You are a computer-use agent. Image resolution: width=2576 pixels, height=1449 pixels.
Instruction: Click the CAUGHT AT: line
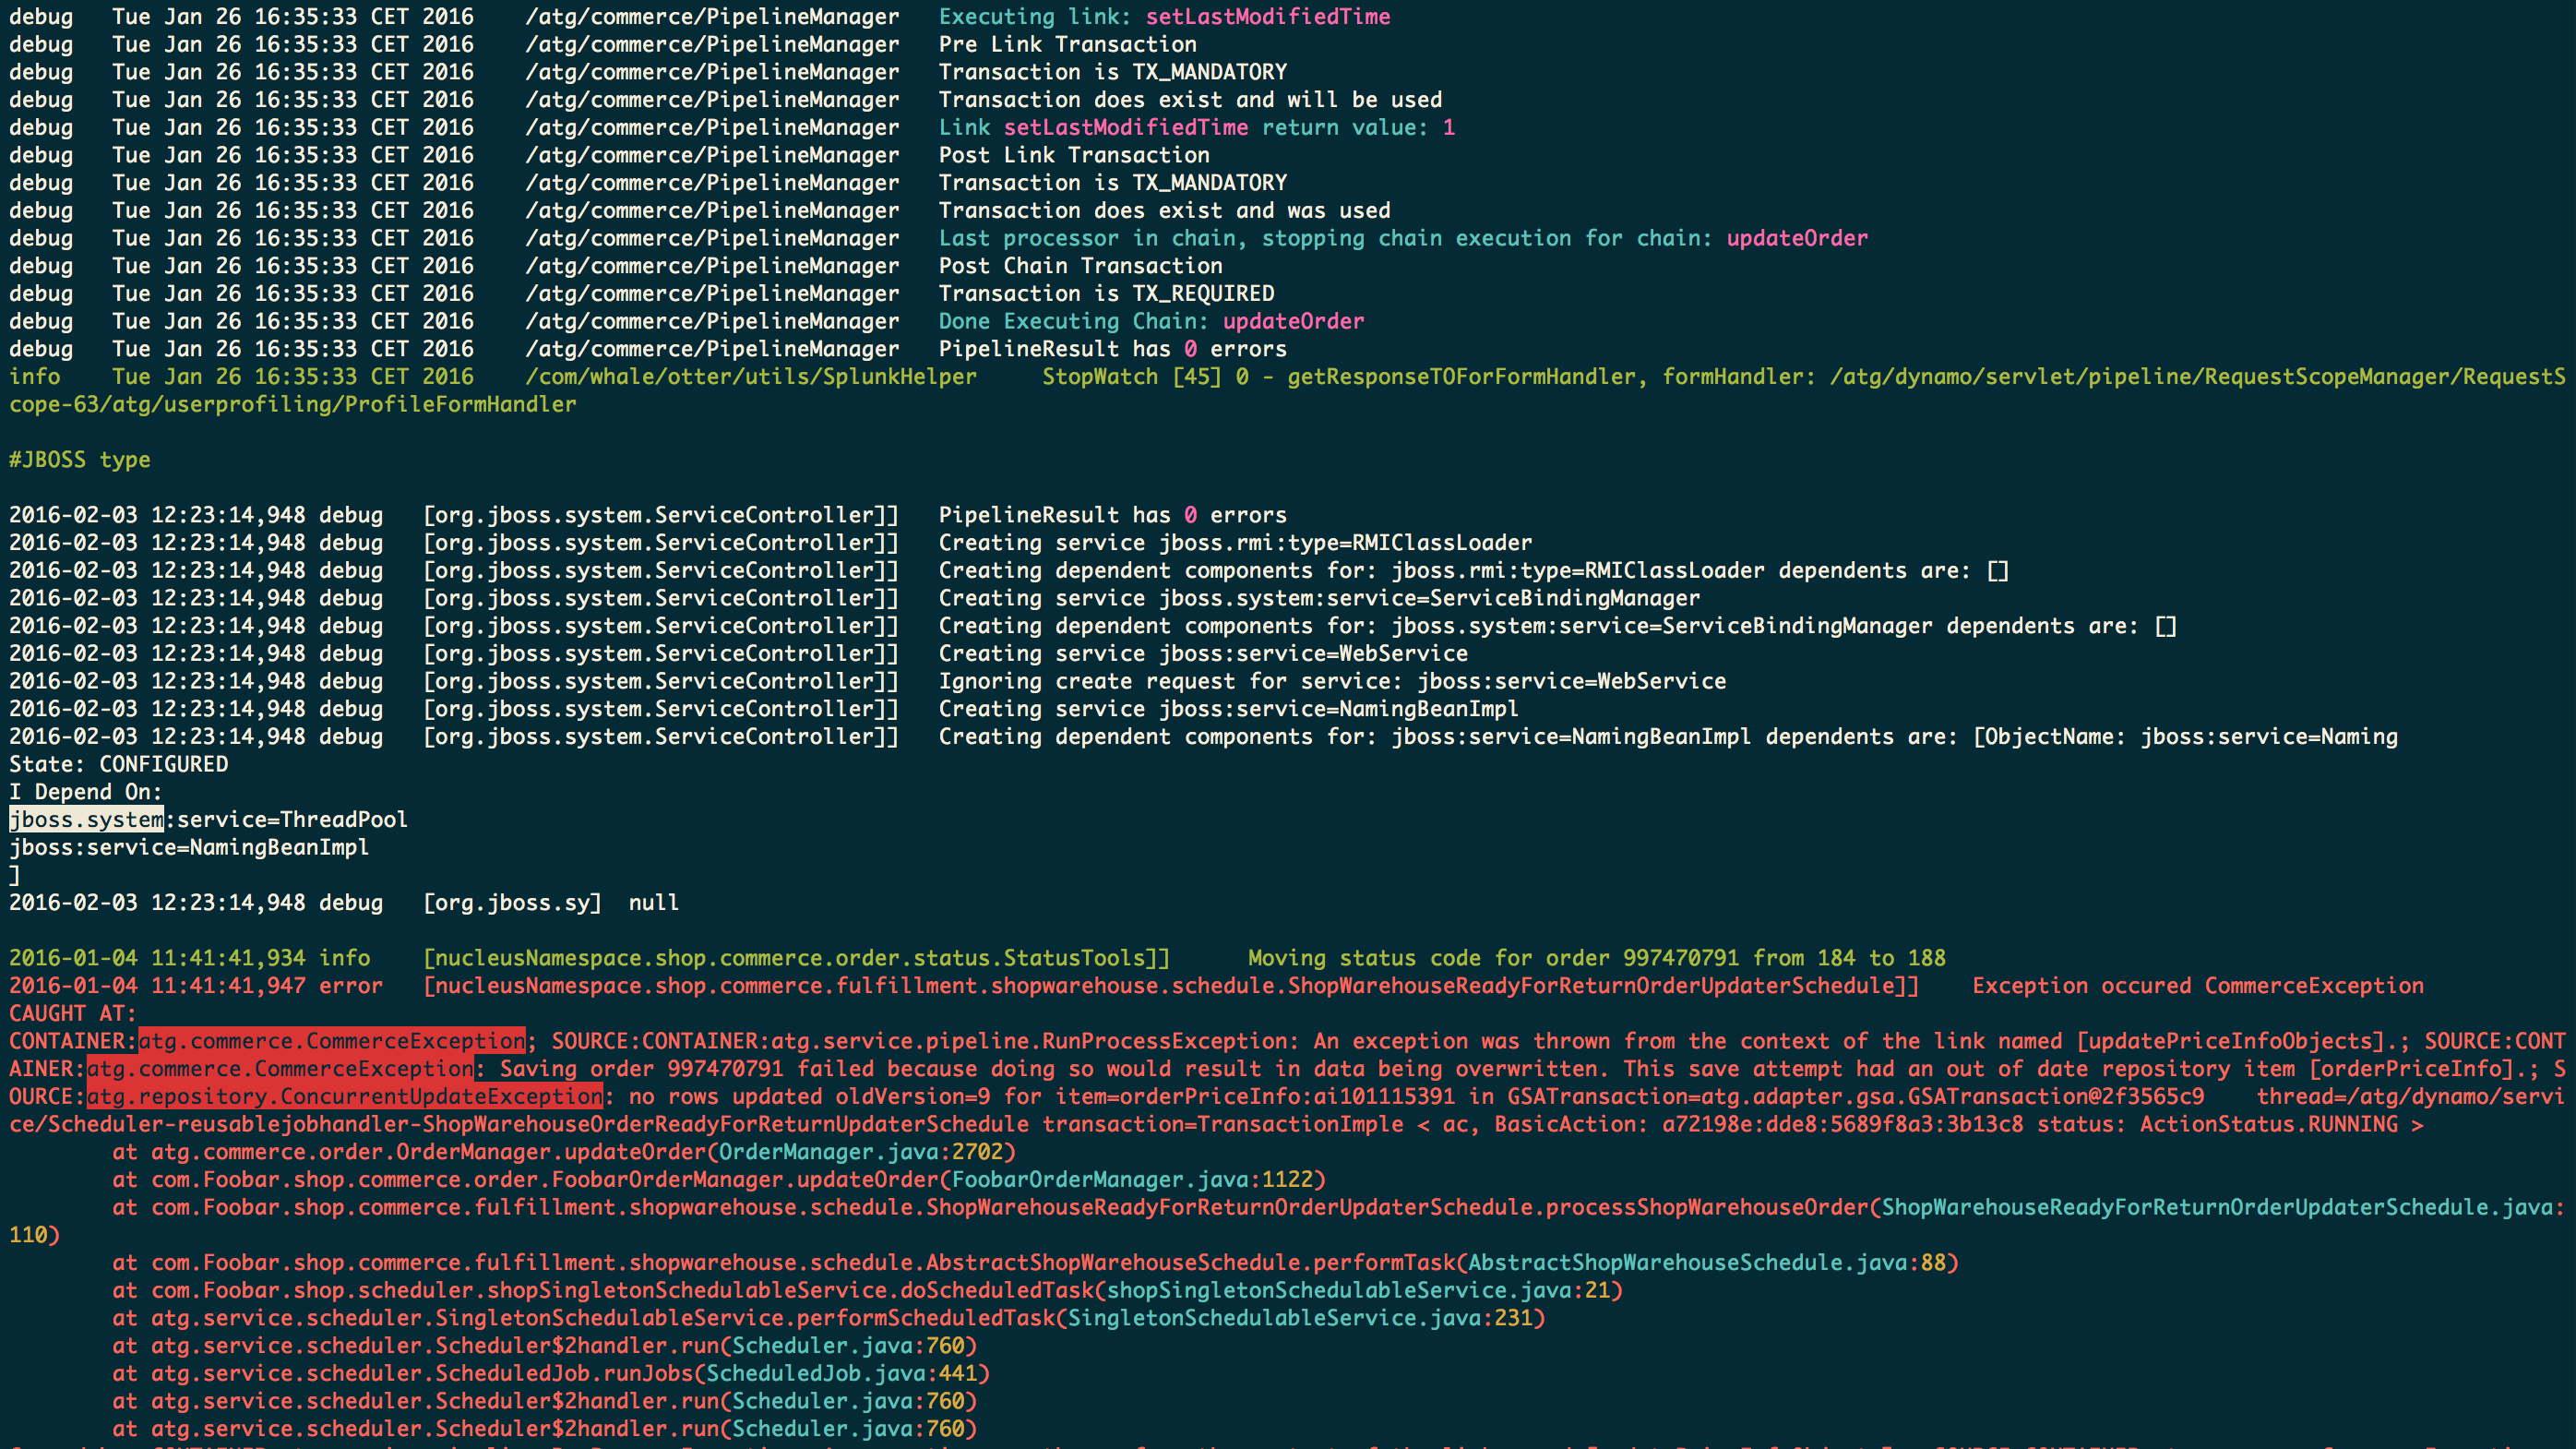(73, 1013)
